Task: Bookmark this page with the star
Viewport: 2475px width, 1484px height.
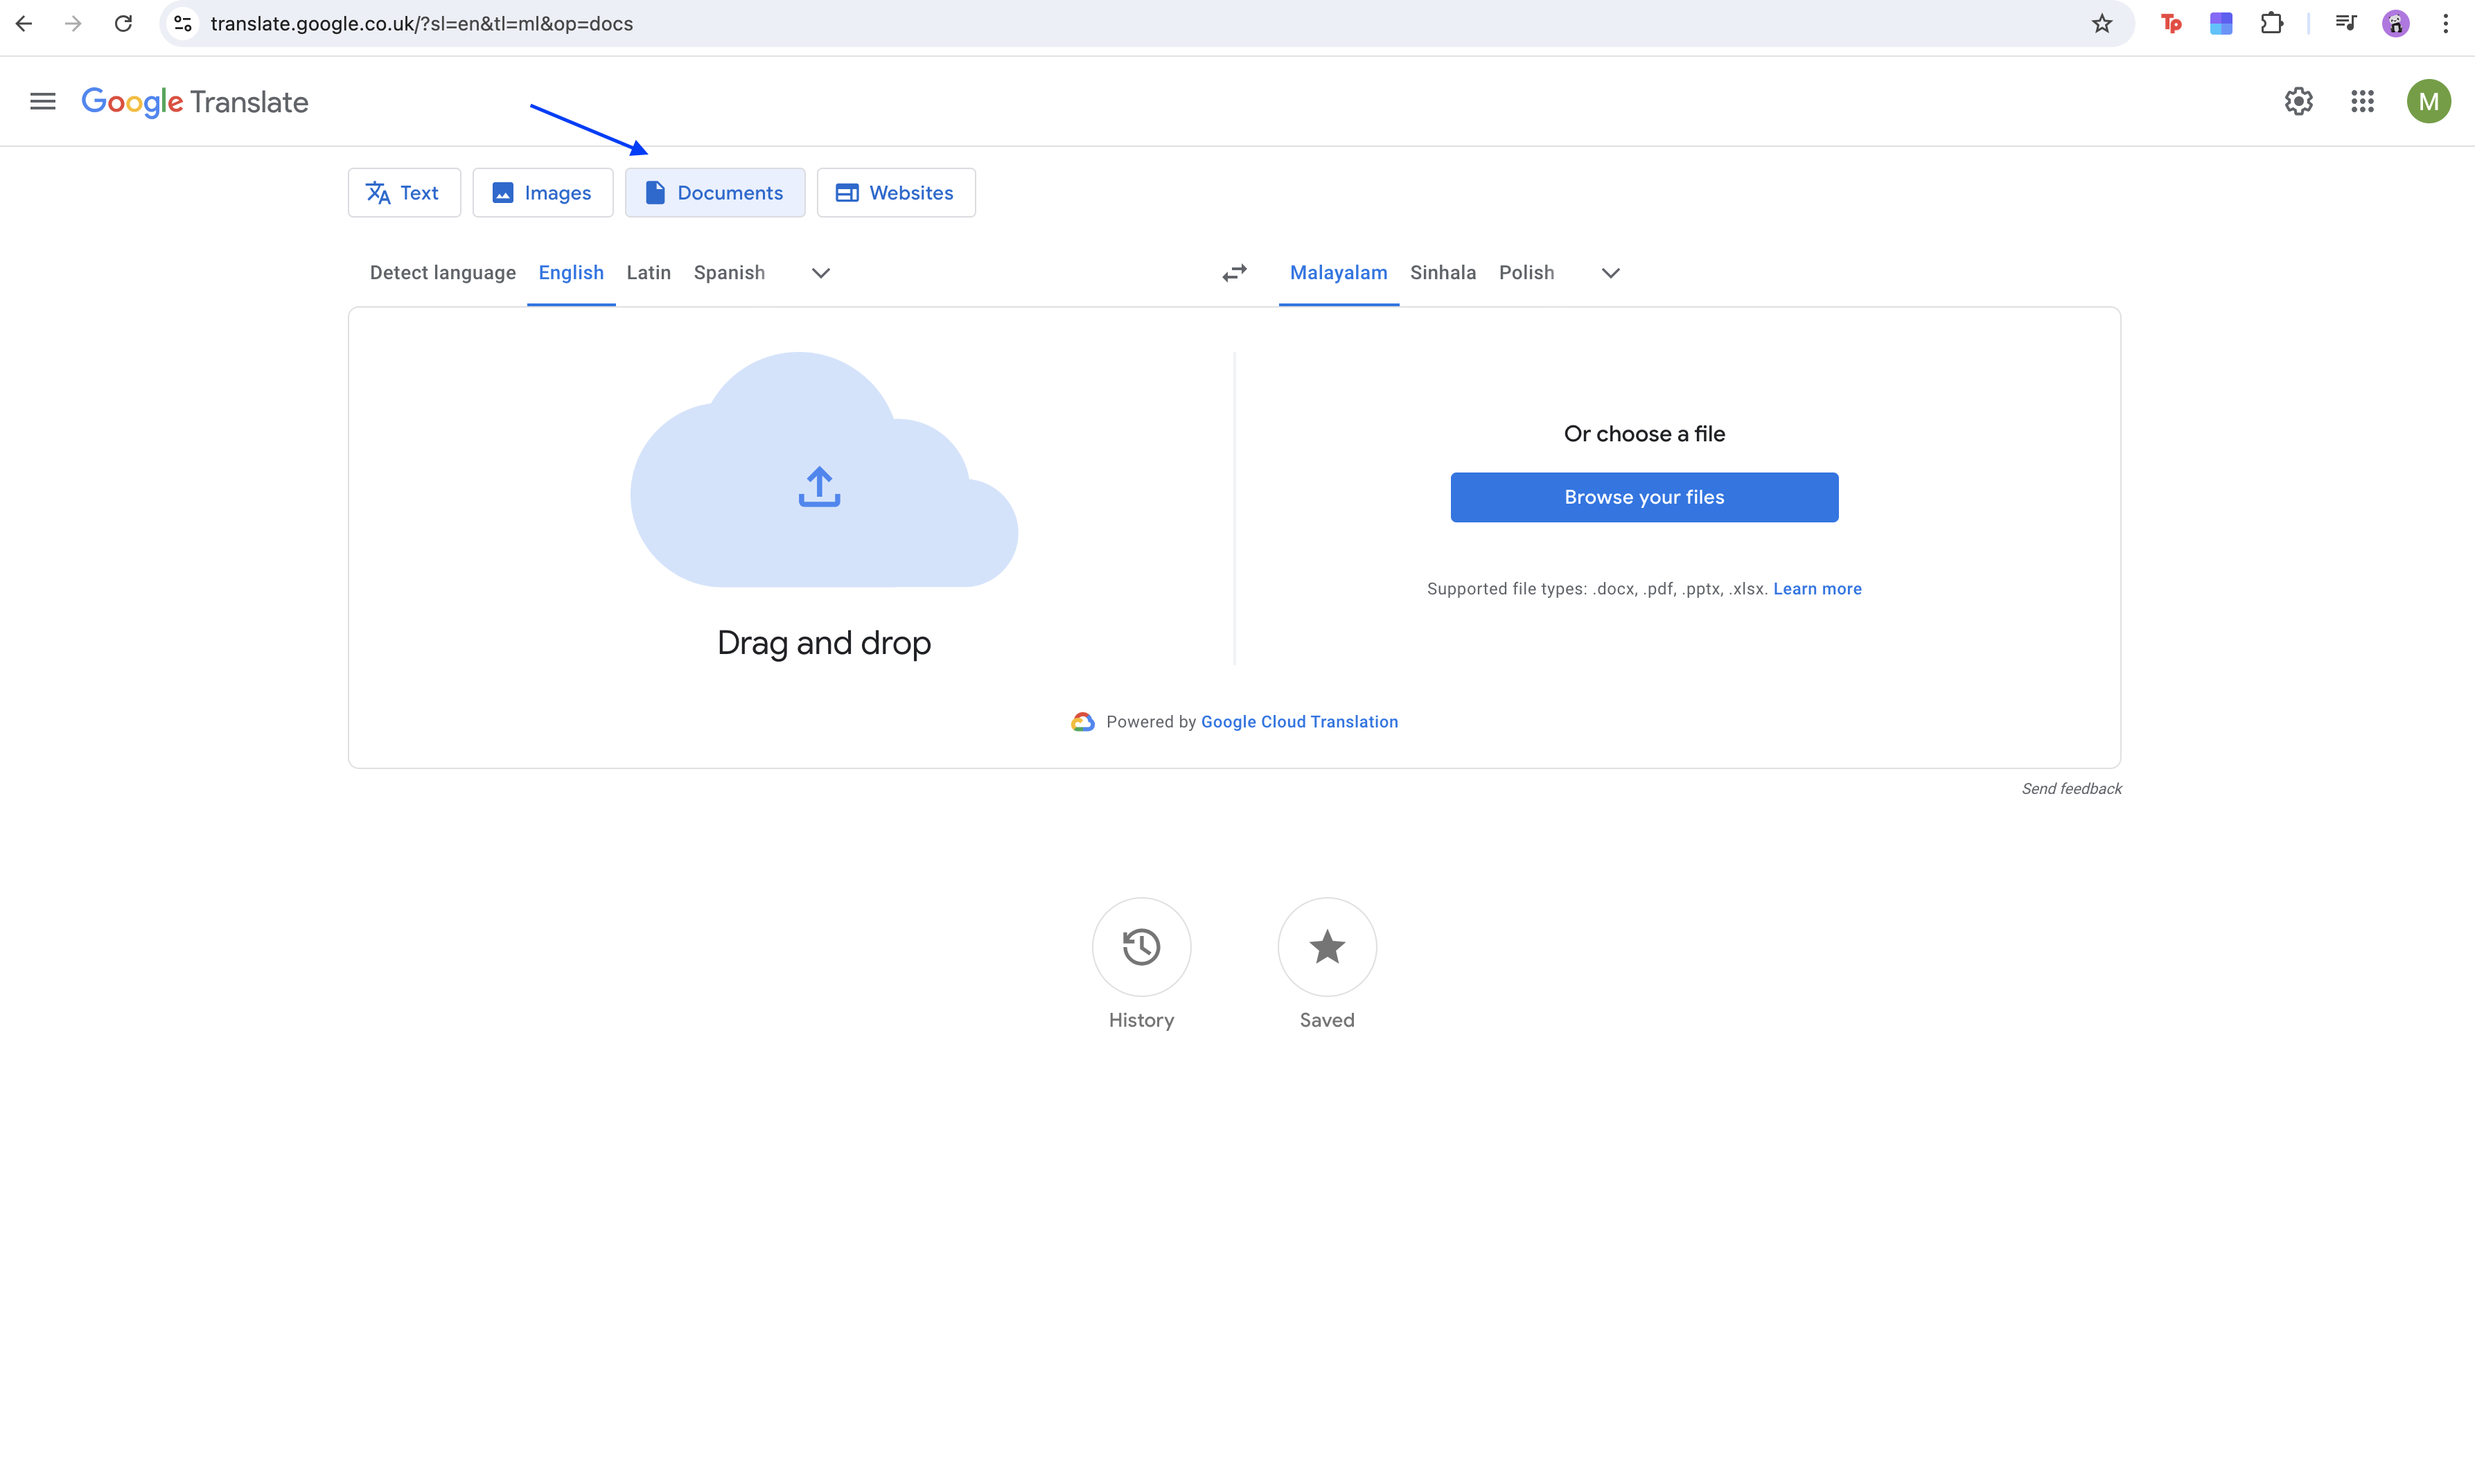Action: click(x=2101, y=23)
